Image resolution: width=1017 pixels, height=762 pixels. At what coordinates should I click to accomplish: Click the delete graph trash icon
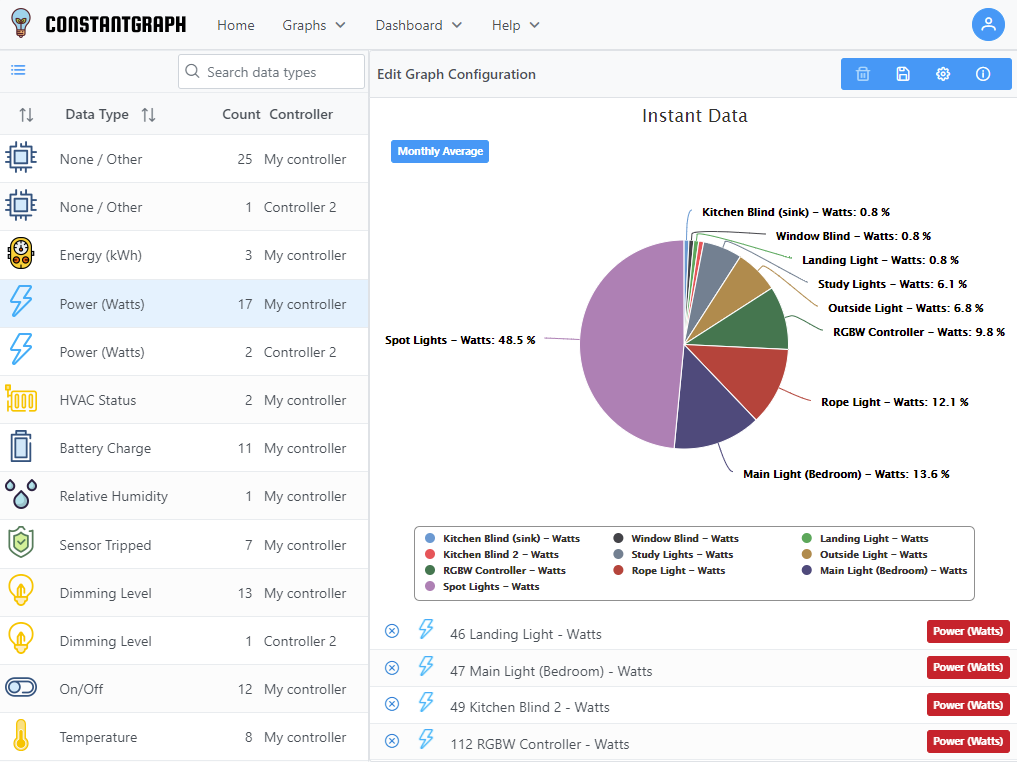click(862, 73)
